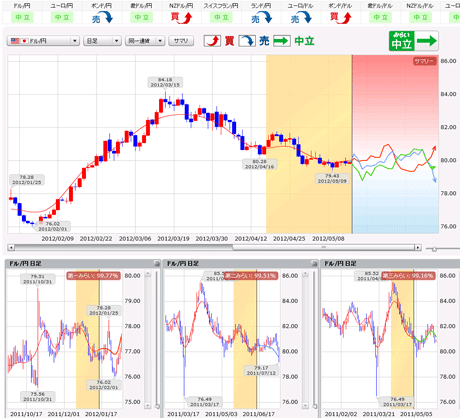Click the first panel scroll-down arrow
Screen dimensions: 460x418
(x=148, y=406)
